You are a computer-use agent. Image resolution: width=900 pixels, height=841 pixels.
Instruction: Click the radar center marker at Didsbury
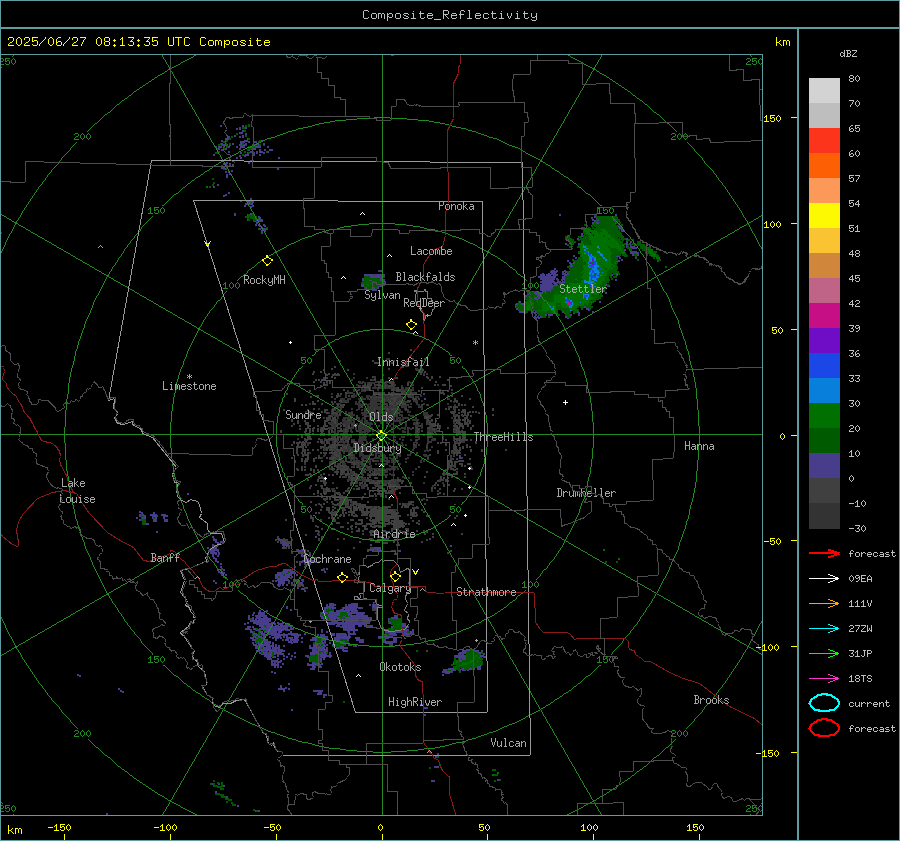381,436
